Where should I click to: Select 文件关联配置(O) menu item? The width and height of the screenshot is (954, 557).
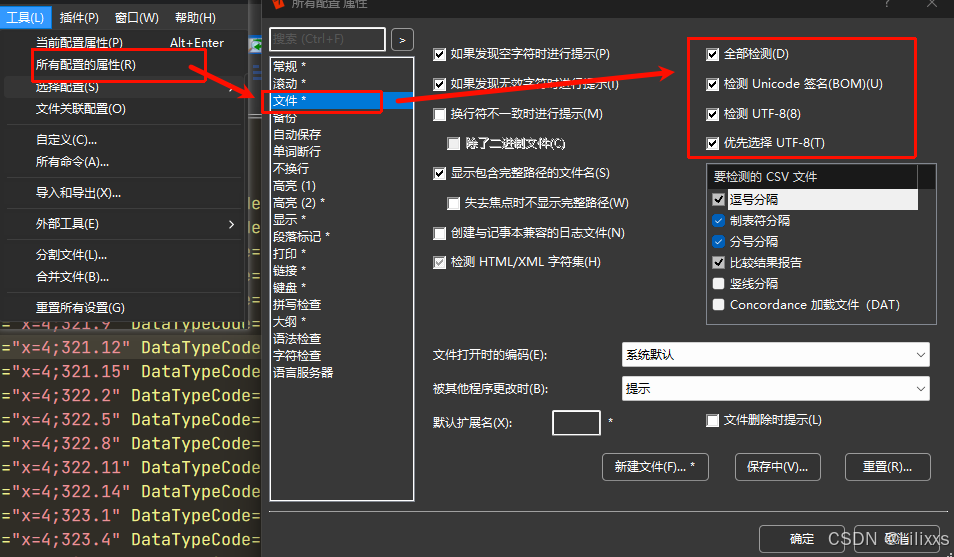click(124, 109)
